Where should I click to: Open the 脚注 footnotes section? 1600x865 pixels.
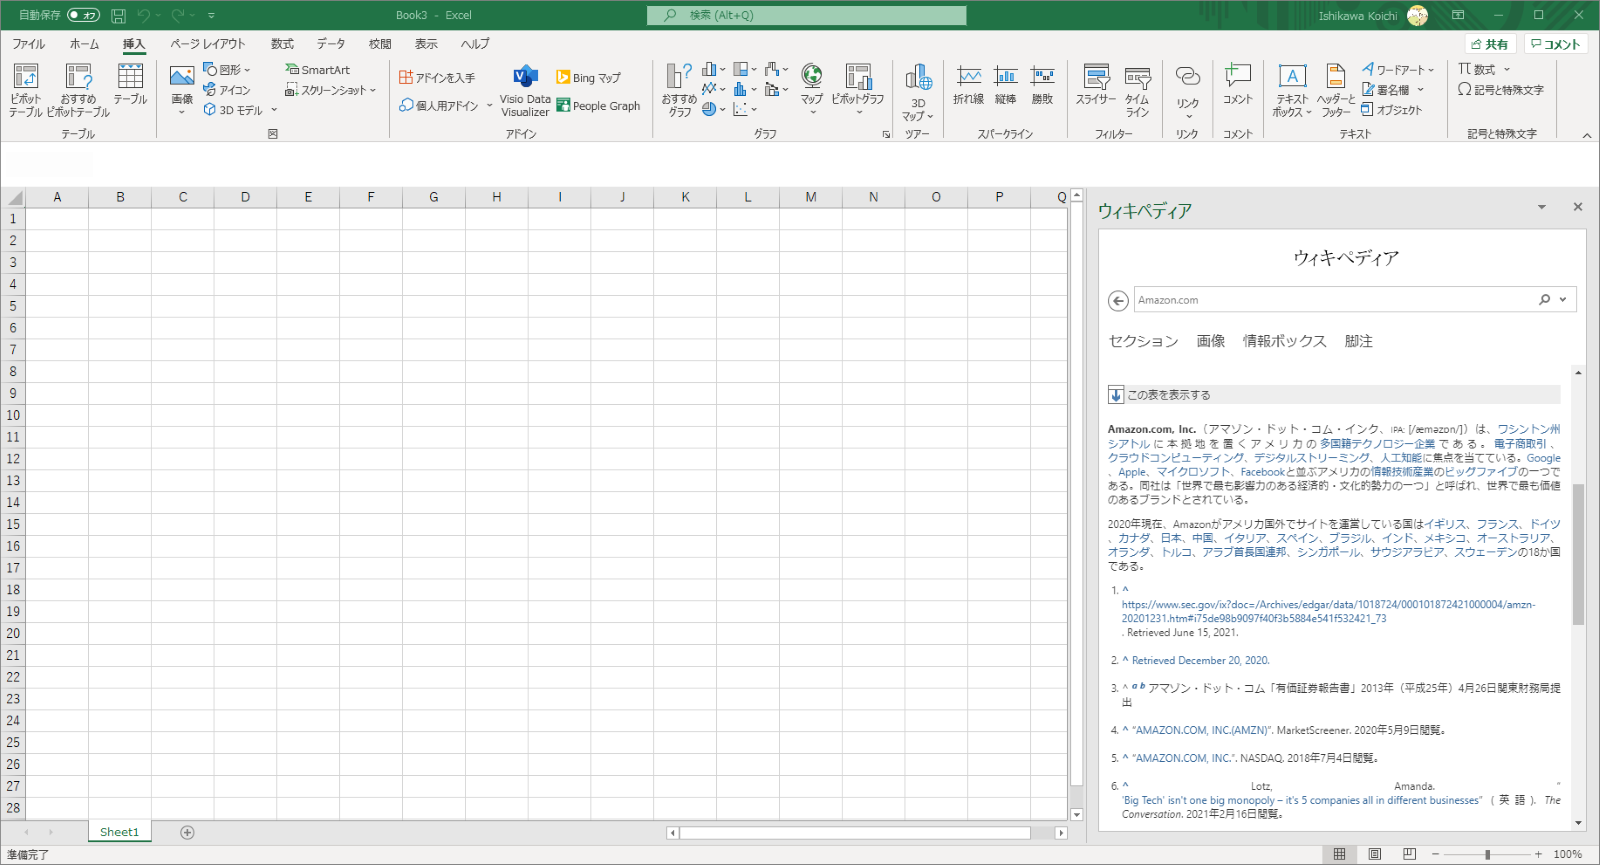coord(1358,341)
